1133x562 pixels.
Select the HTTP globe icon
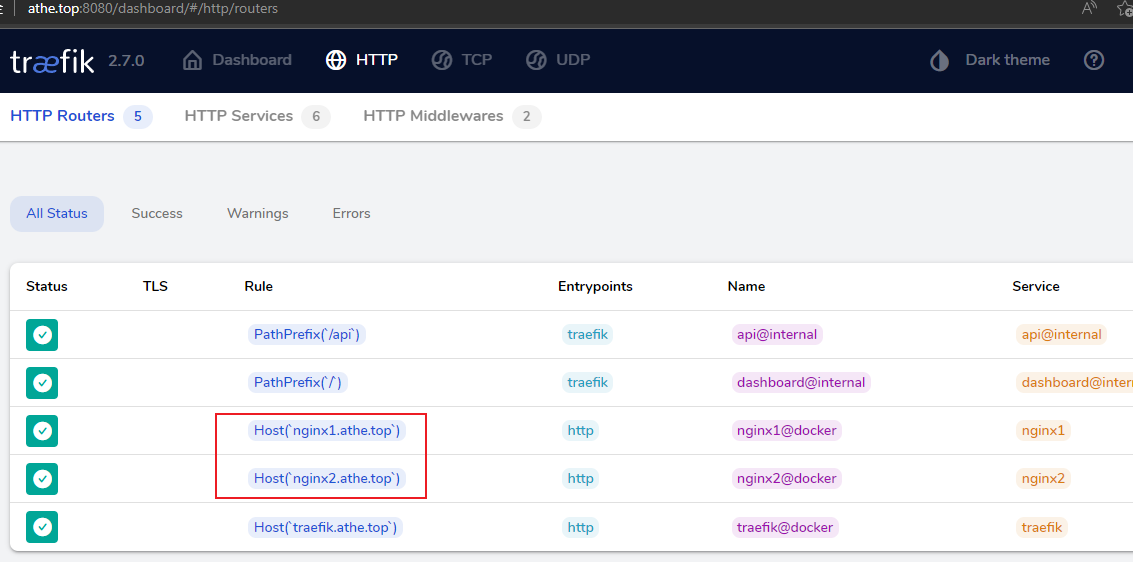point(335,60)
